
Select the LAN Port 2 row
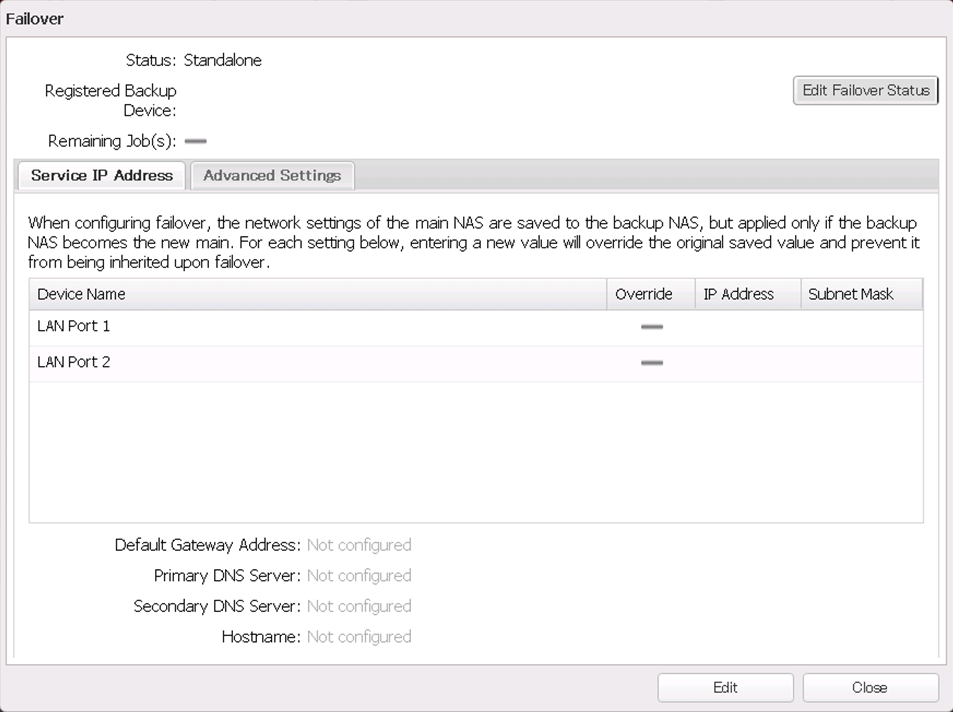click(74, 362)
